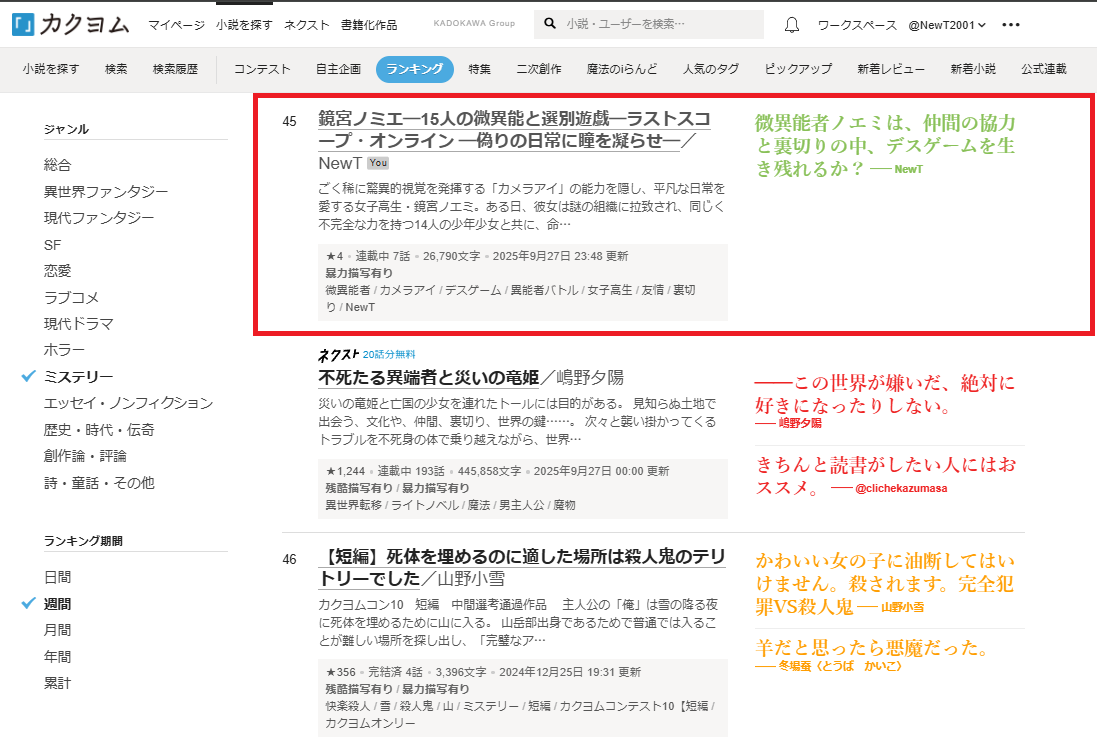The width and height of the screenshot is (1097, 750).
Task: Go to マイページ
Action: (x=176, y=25)
